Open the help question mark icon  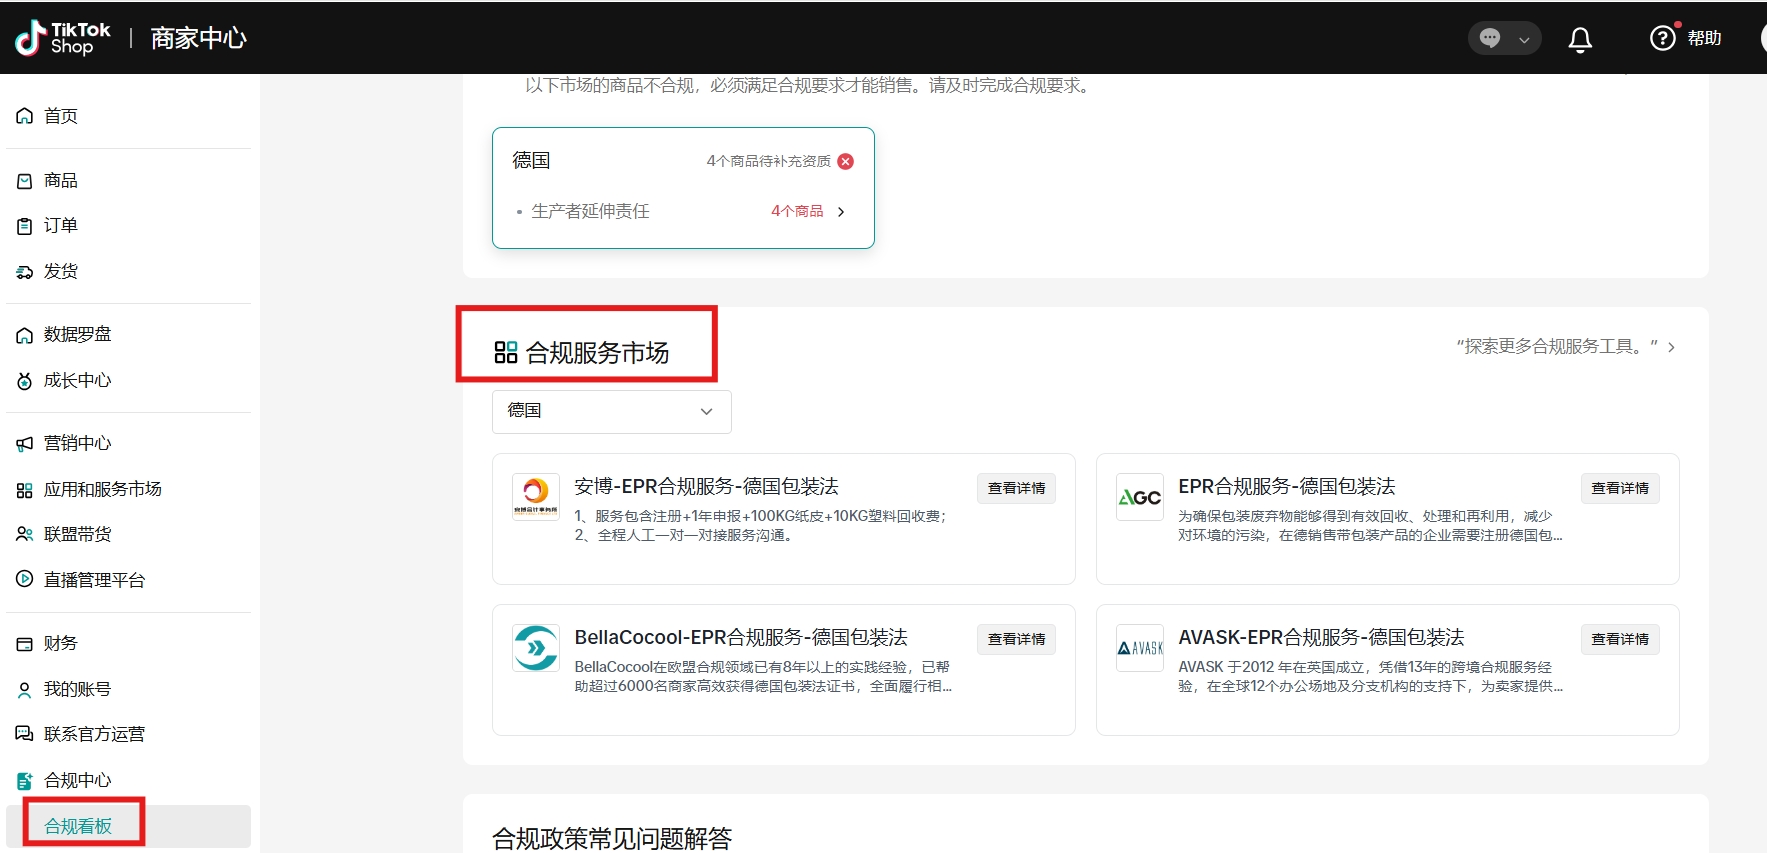1662,38
